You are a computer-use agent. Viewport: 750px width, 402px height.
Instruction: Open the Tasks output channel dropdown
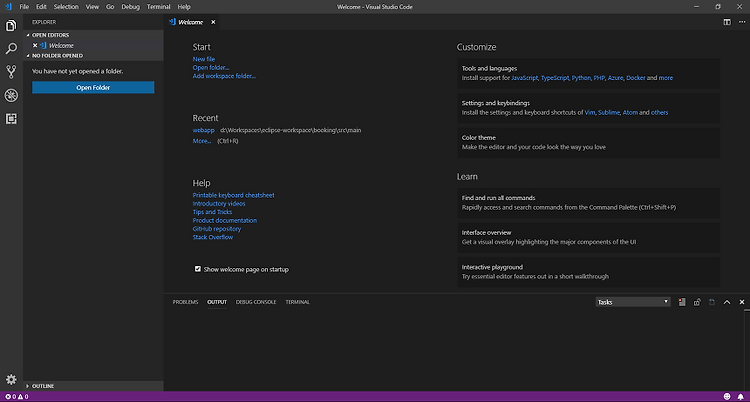coord(633,302)
